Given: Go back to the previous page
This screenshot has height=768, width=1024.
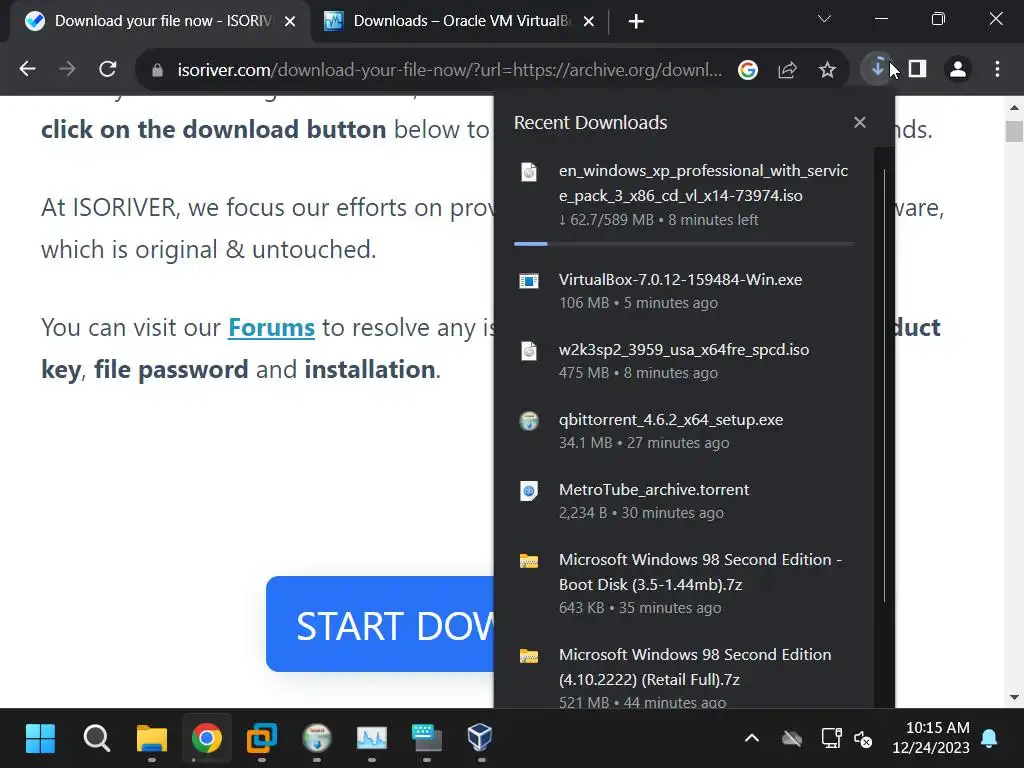Looking at the screenshot, I should coord(27,69).
